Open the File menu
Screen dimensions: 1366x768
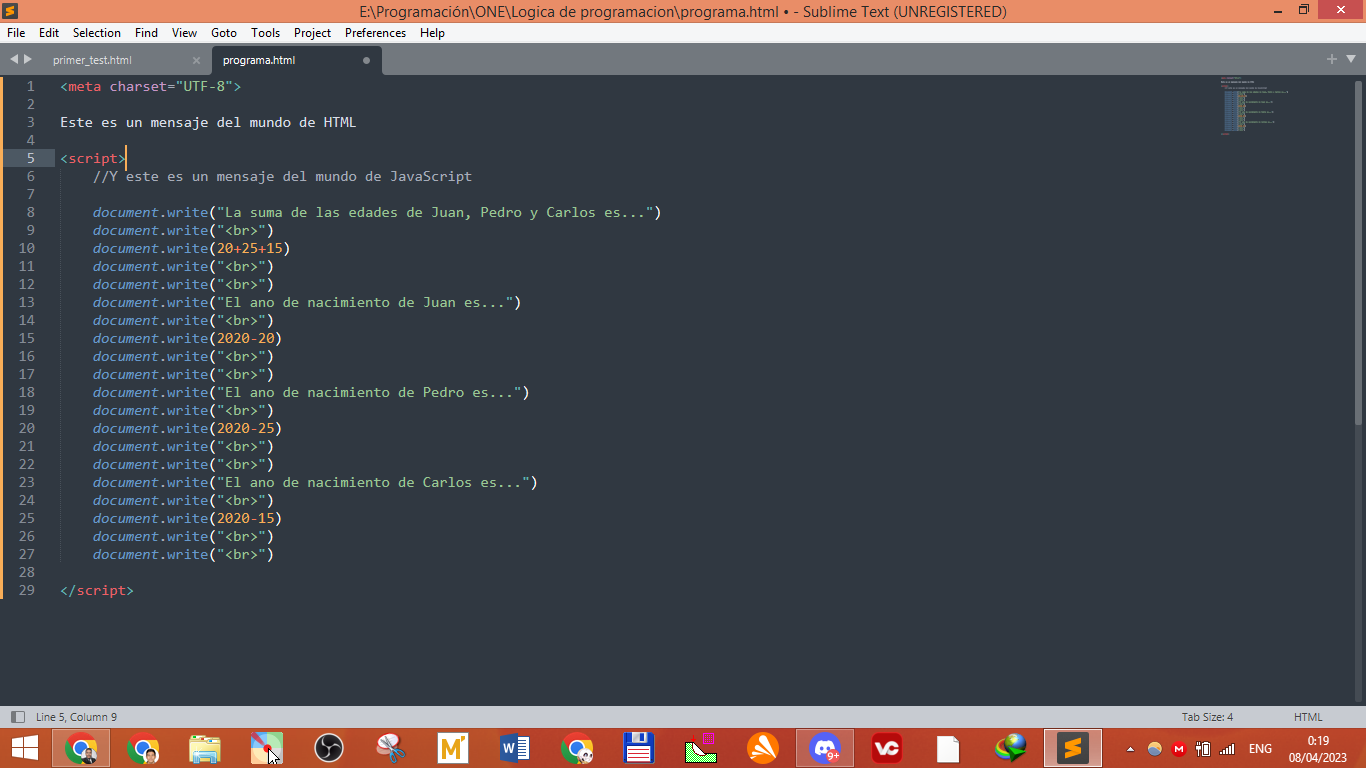[x=16, y=33]
